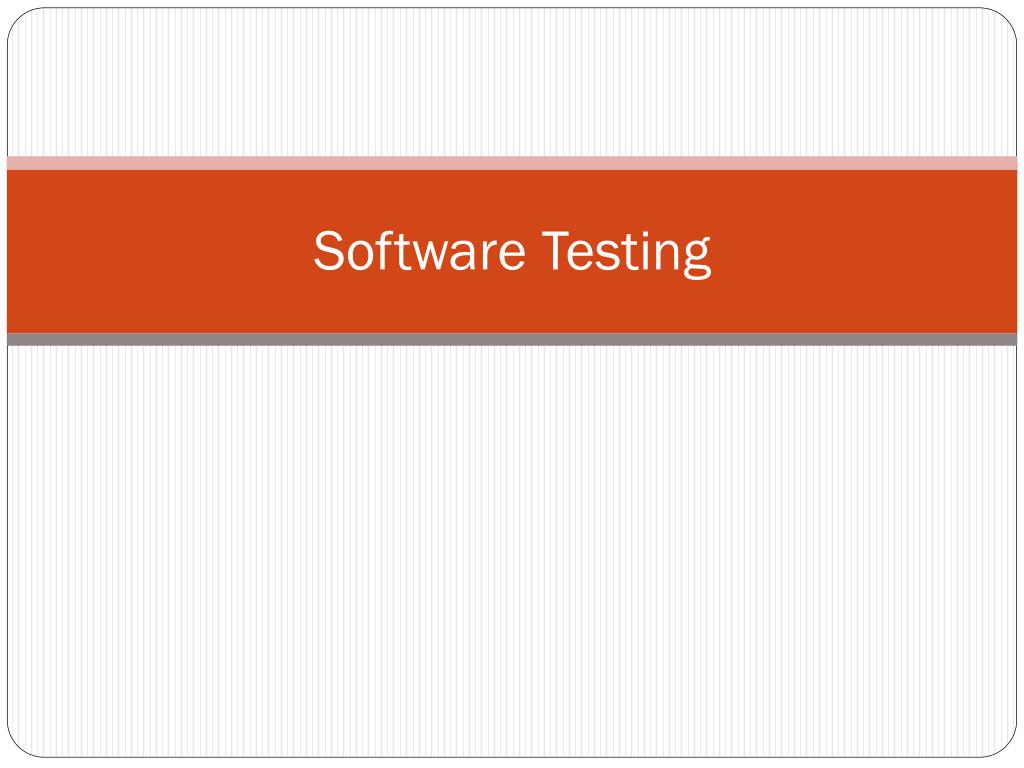Click the "Software Testing" title text
Viewport: 1024px width, 768px height.
coord(512,252)
